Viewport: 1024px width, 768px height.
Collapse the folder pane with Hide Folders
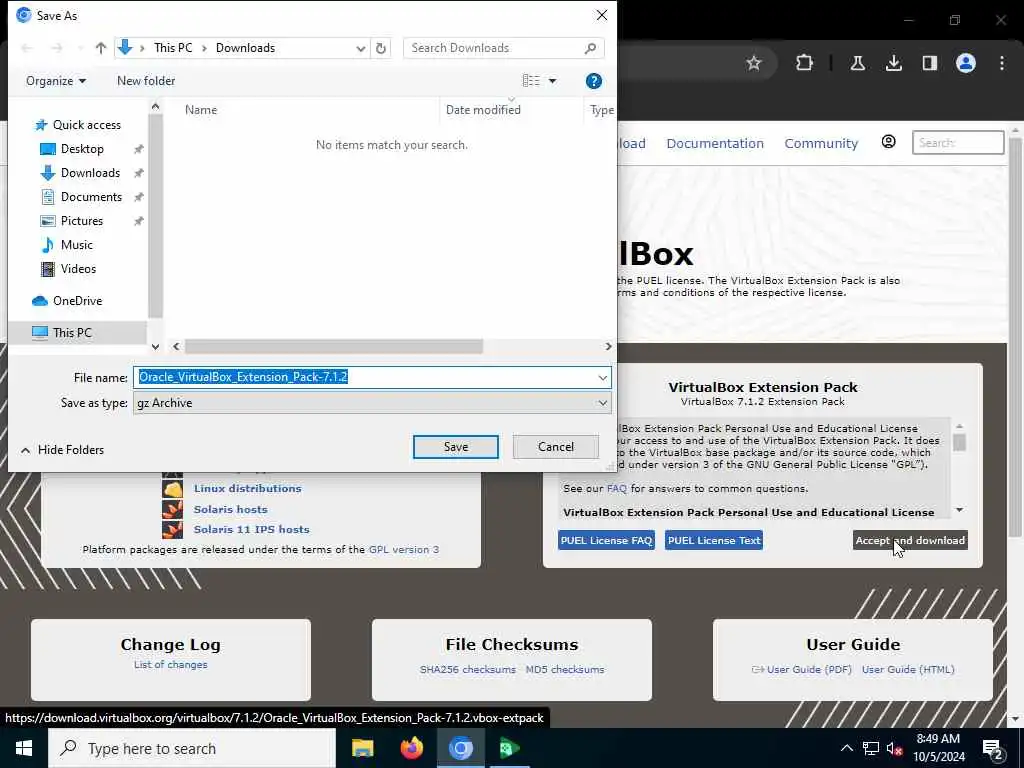63,449
